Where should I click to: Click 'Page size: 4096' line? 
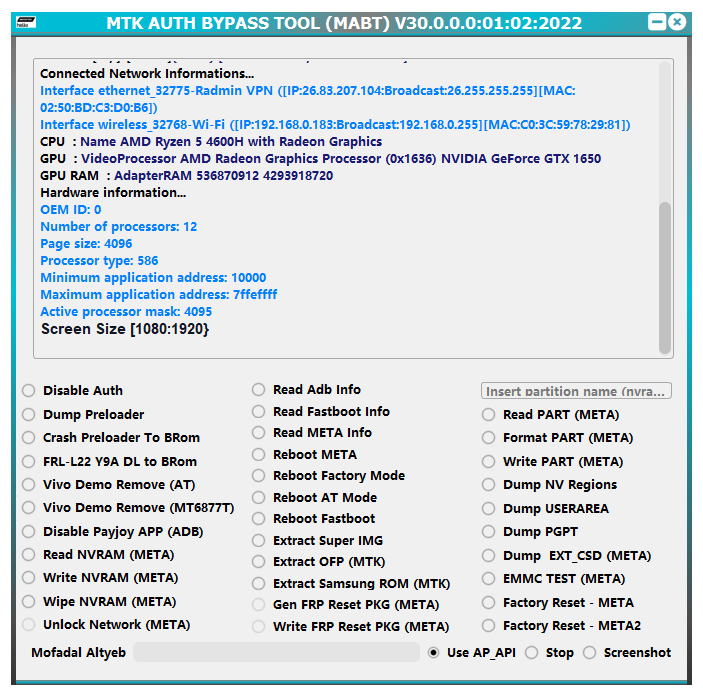(86, 244)
